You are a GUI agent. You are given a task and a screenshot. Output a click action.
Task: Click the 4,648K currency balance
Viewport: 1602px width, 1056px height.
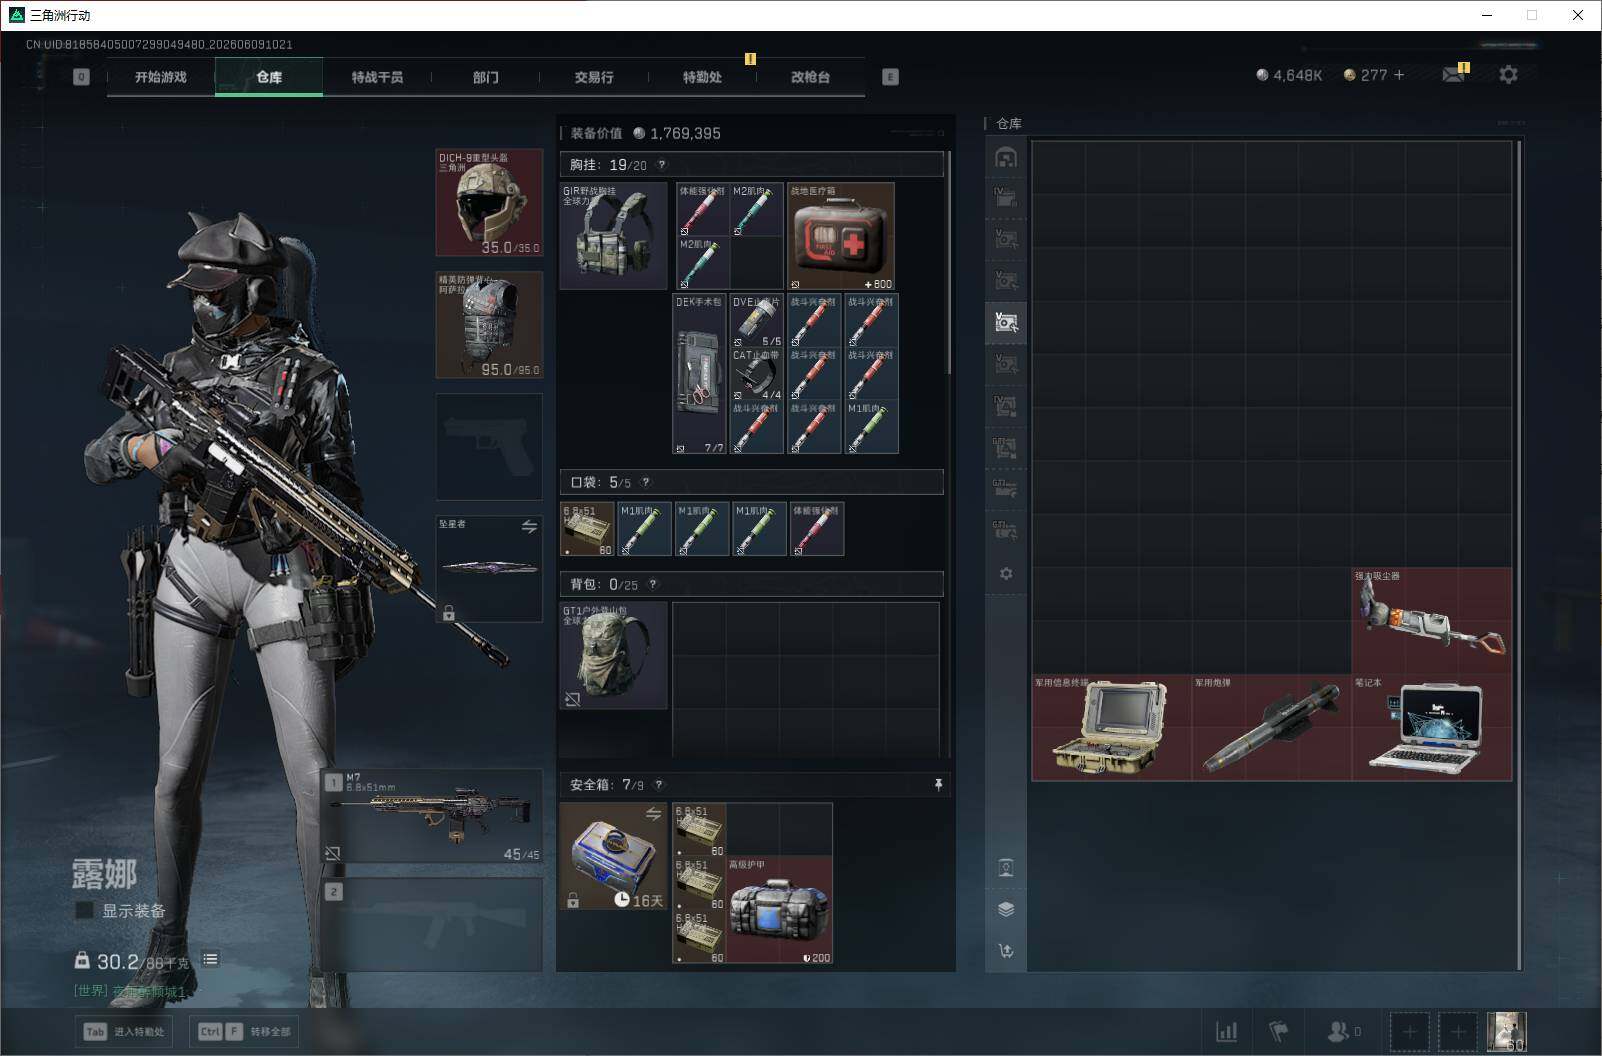(1289, 75)
